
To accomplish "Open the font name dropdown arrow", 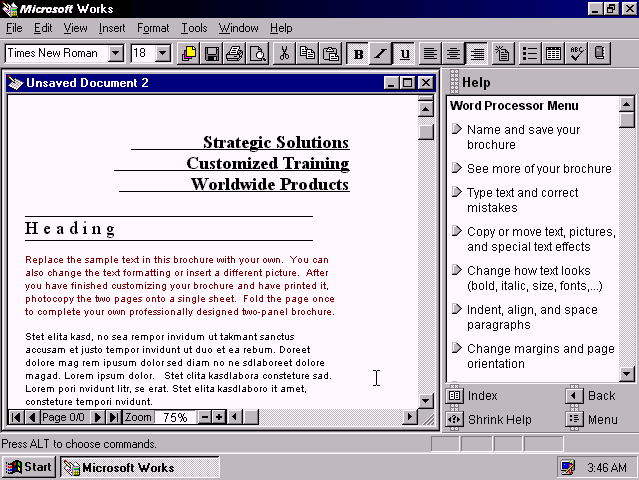I will pyautogui.click(x=116, y=53).
